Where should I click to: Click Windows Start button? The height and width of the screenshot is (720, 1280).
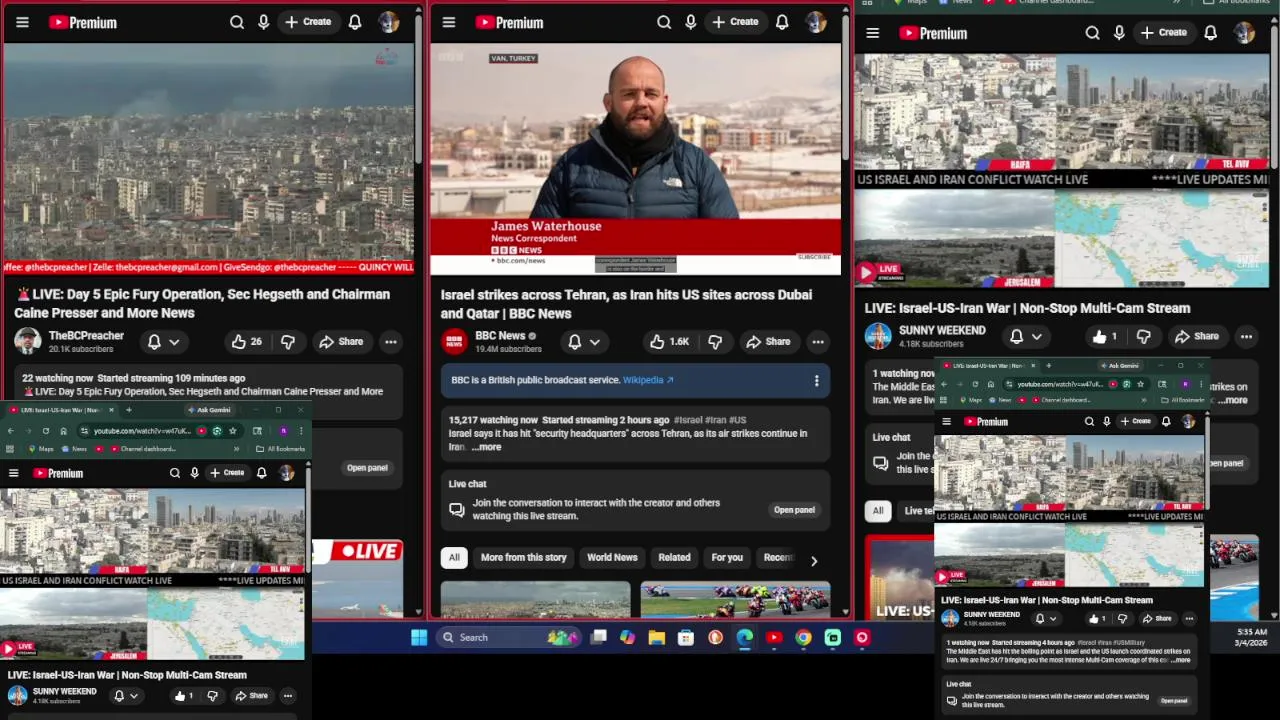(419, 637)
